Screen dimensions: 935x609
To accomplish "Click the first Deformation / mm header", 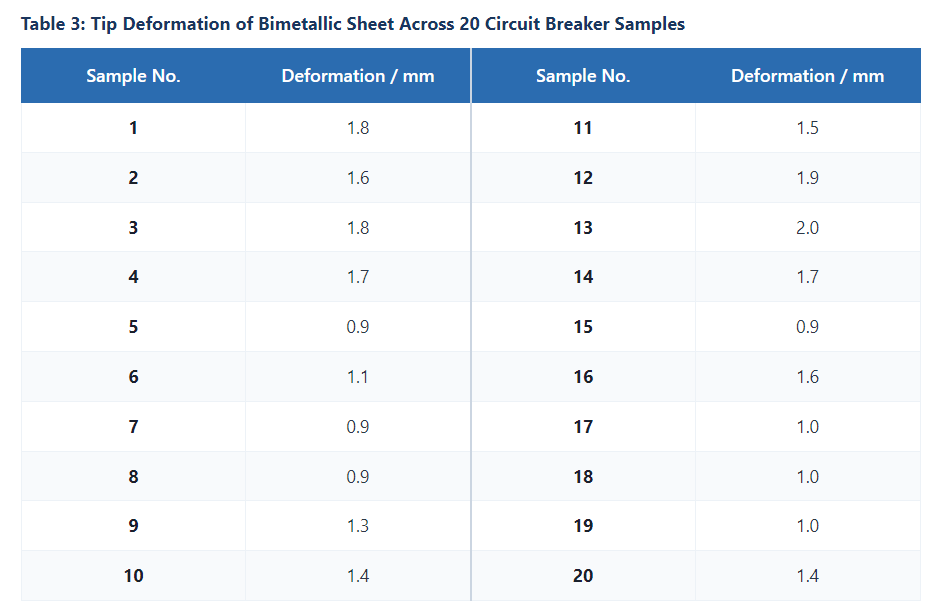I will tap(358, 76).
